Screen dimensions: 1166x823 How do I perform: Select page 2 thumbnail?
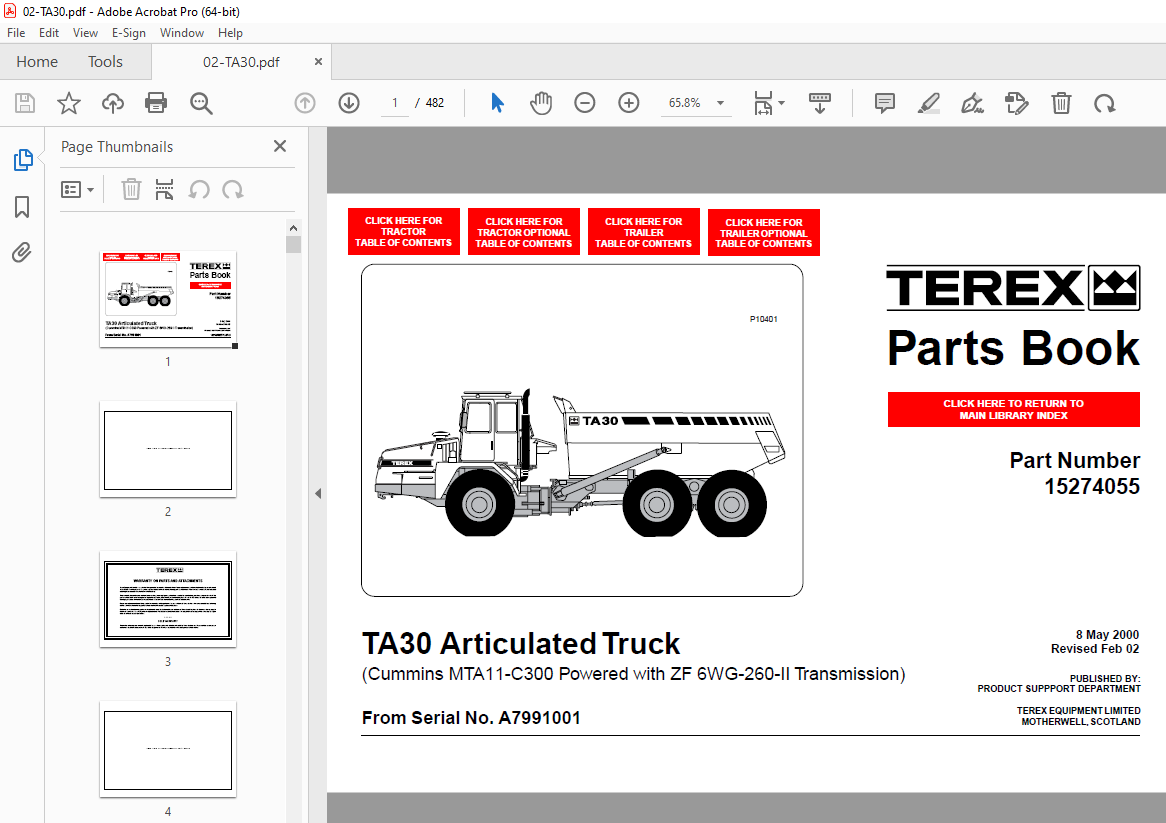pos(168,449)
